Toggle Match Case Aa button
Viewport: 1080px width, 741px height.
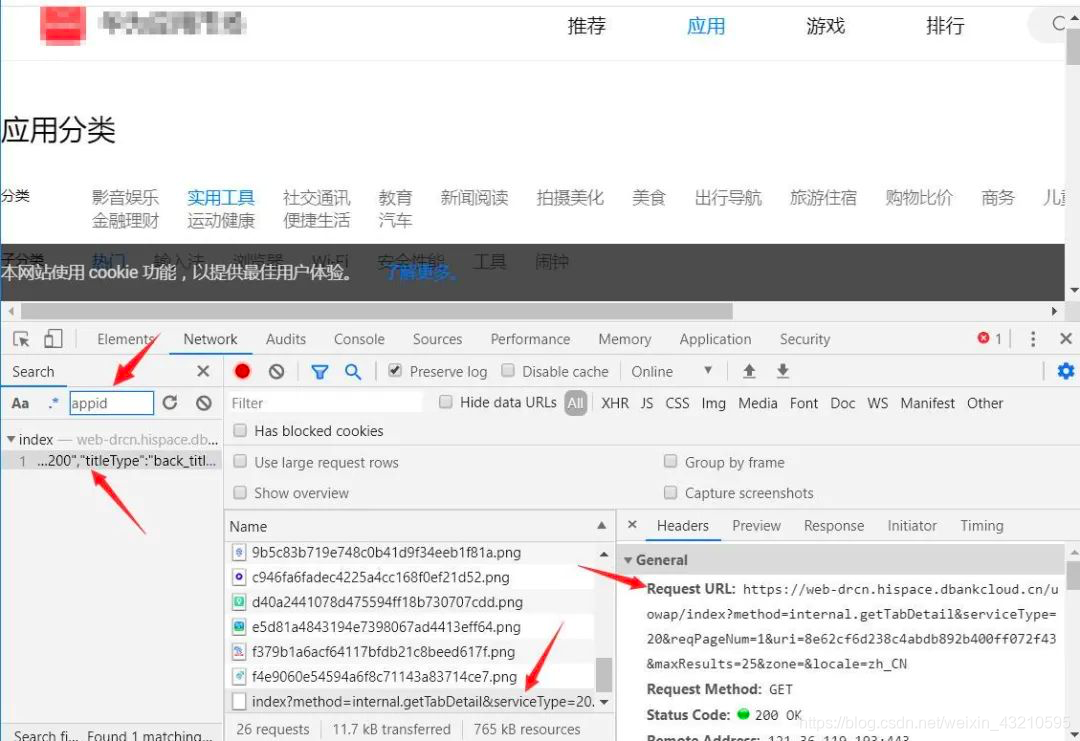[21, 404]
